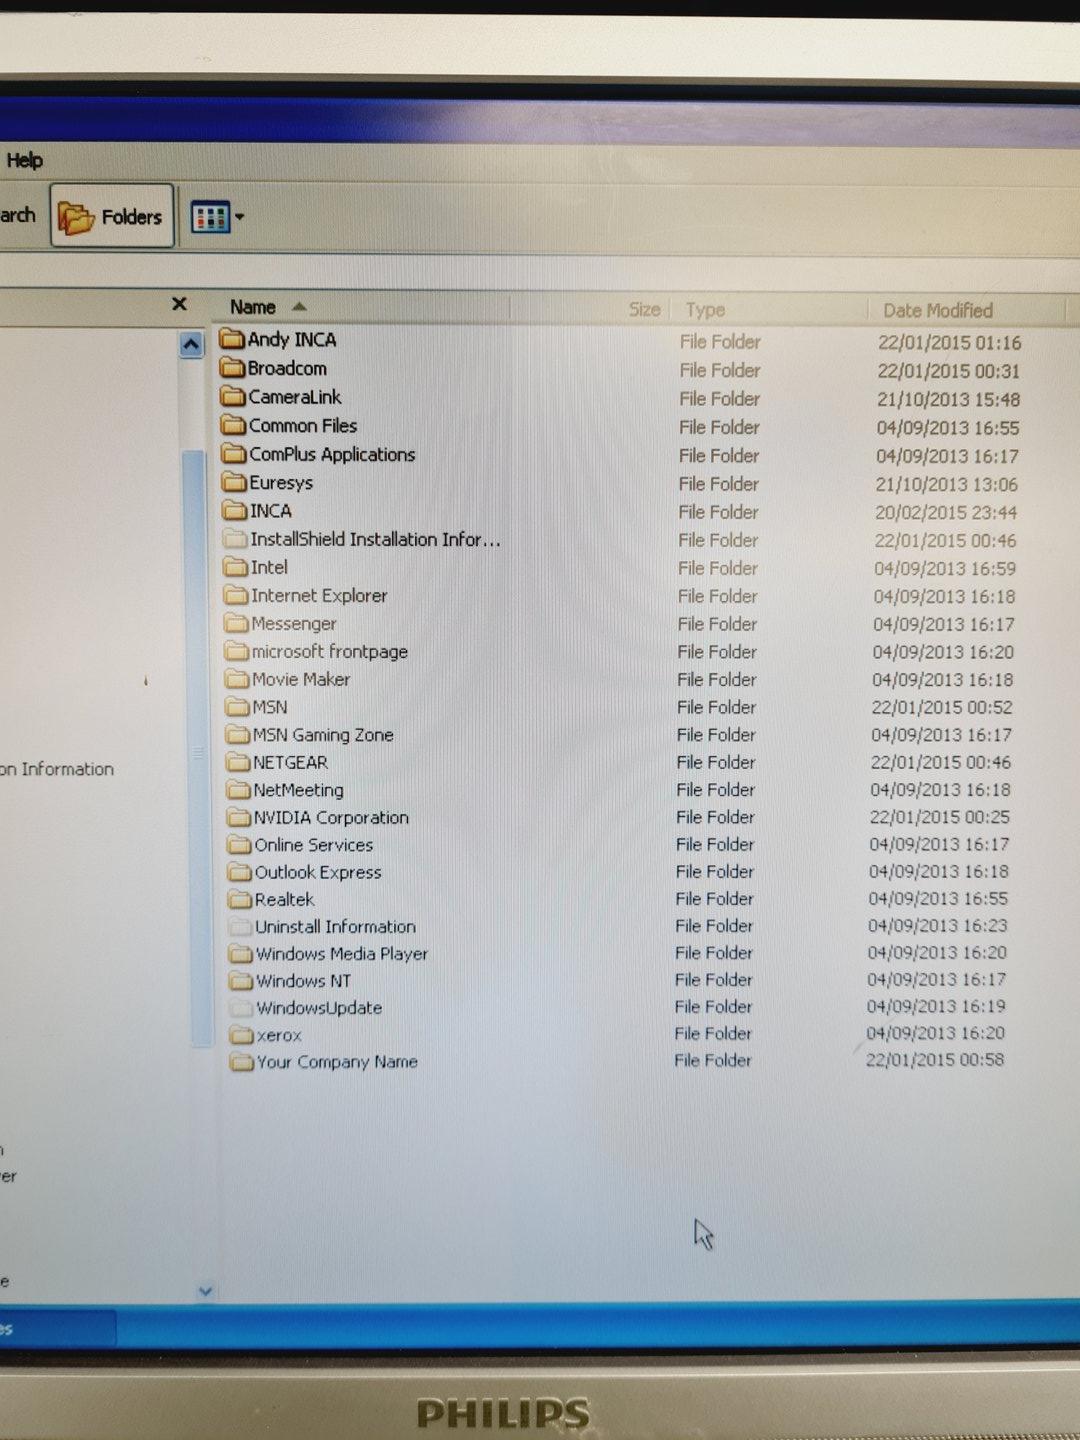Select the MSN Gaming Zone folder icon
The image size is (1080, 1440).
[x=238, y=735]
